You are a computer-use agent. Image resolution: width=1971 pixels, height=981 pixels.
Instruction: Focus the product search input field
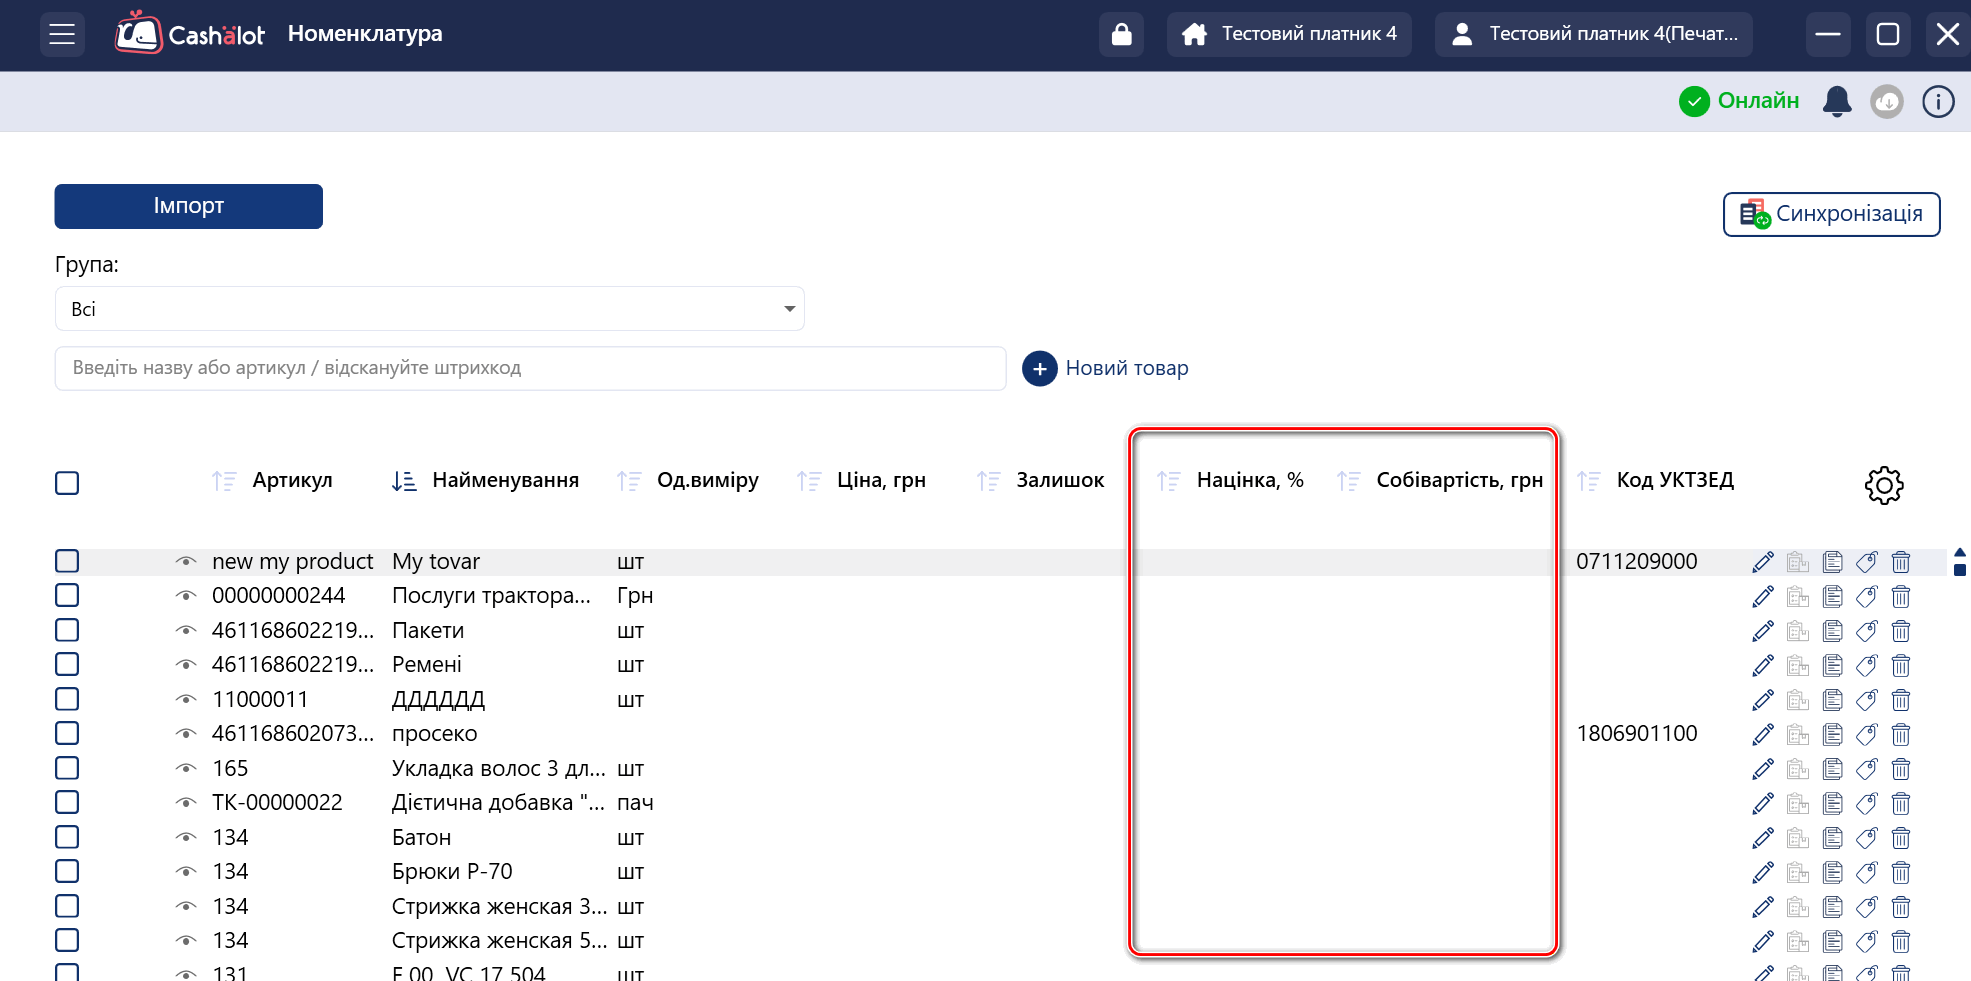pos(530,368)
